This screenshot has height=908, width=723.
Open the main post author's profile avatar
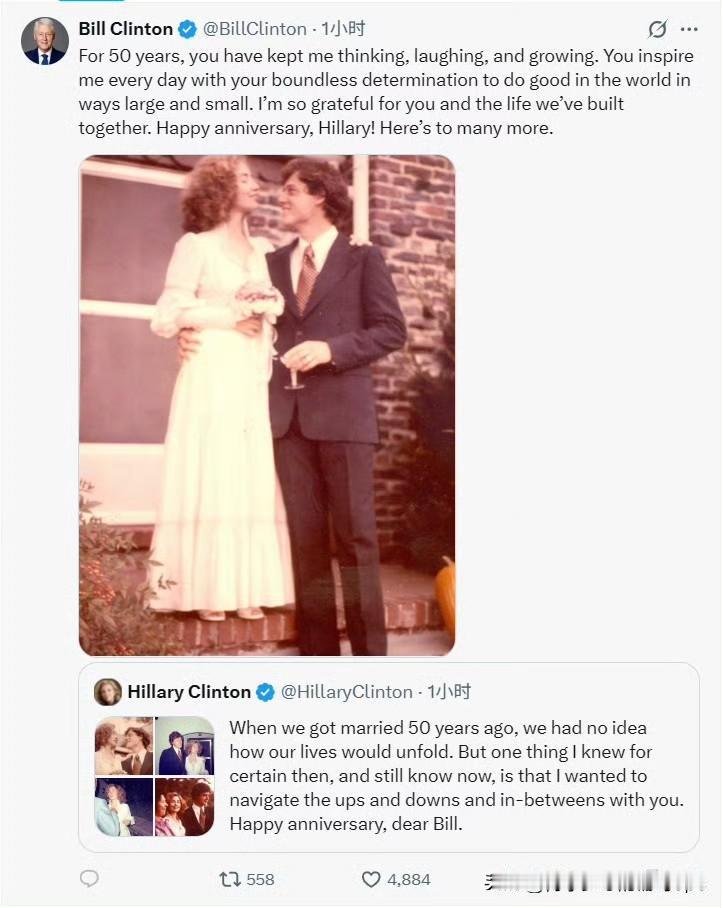(45, 40)
